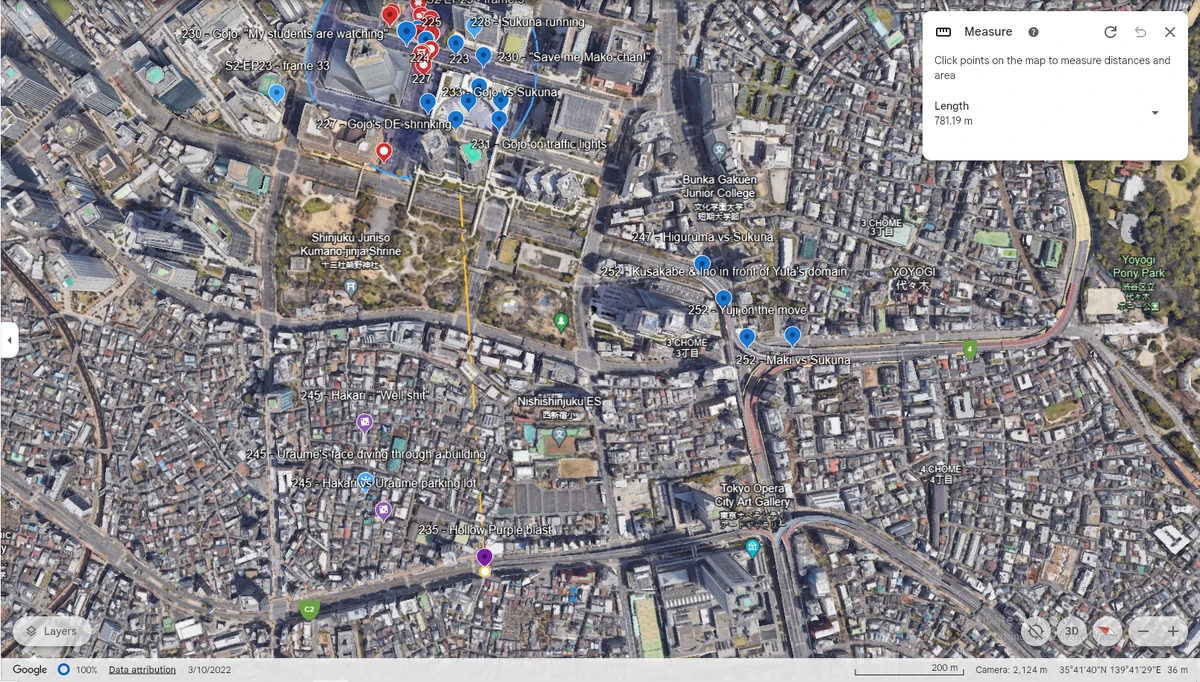Restart the measurement with the refresh icon
The height and width of the screenshot is (682, 1200).
[x=1110, y=32]
